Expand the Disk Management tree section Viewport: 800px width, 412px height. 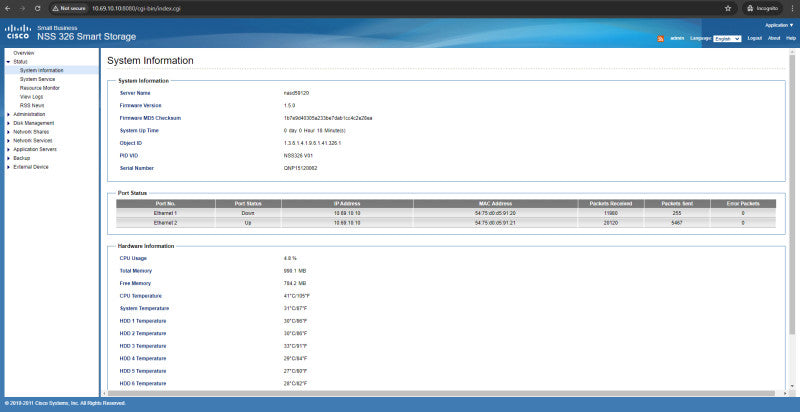(x=8, y=123)
